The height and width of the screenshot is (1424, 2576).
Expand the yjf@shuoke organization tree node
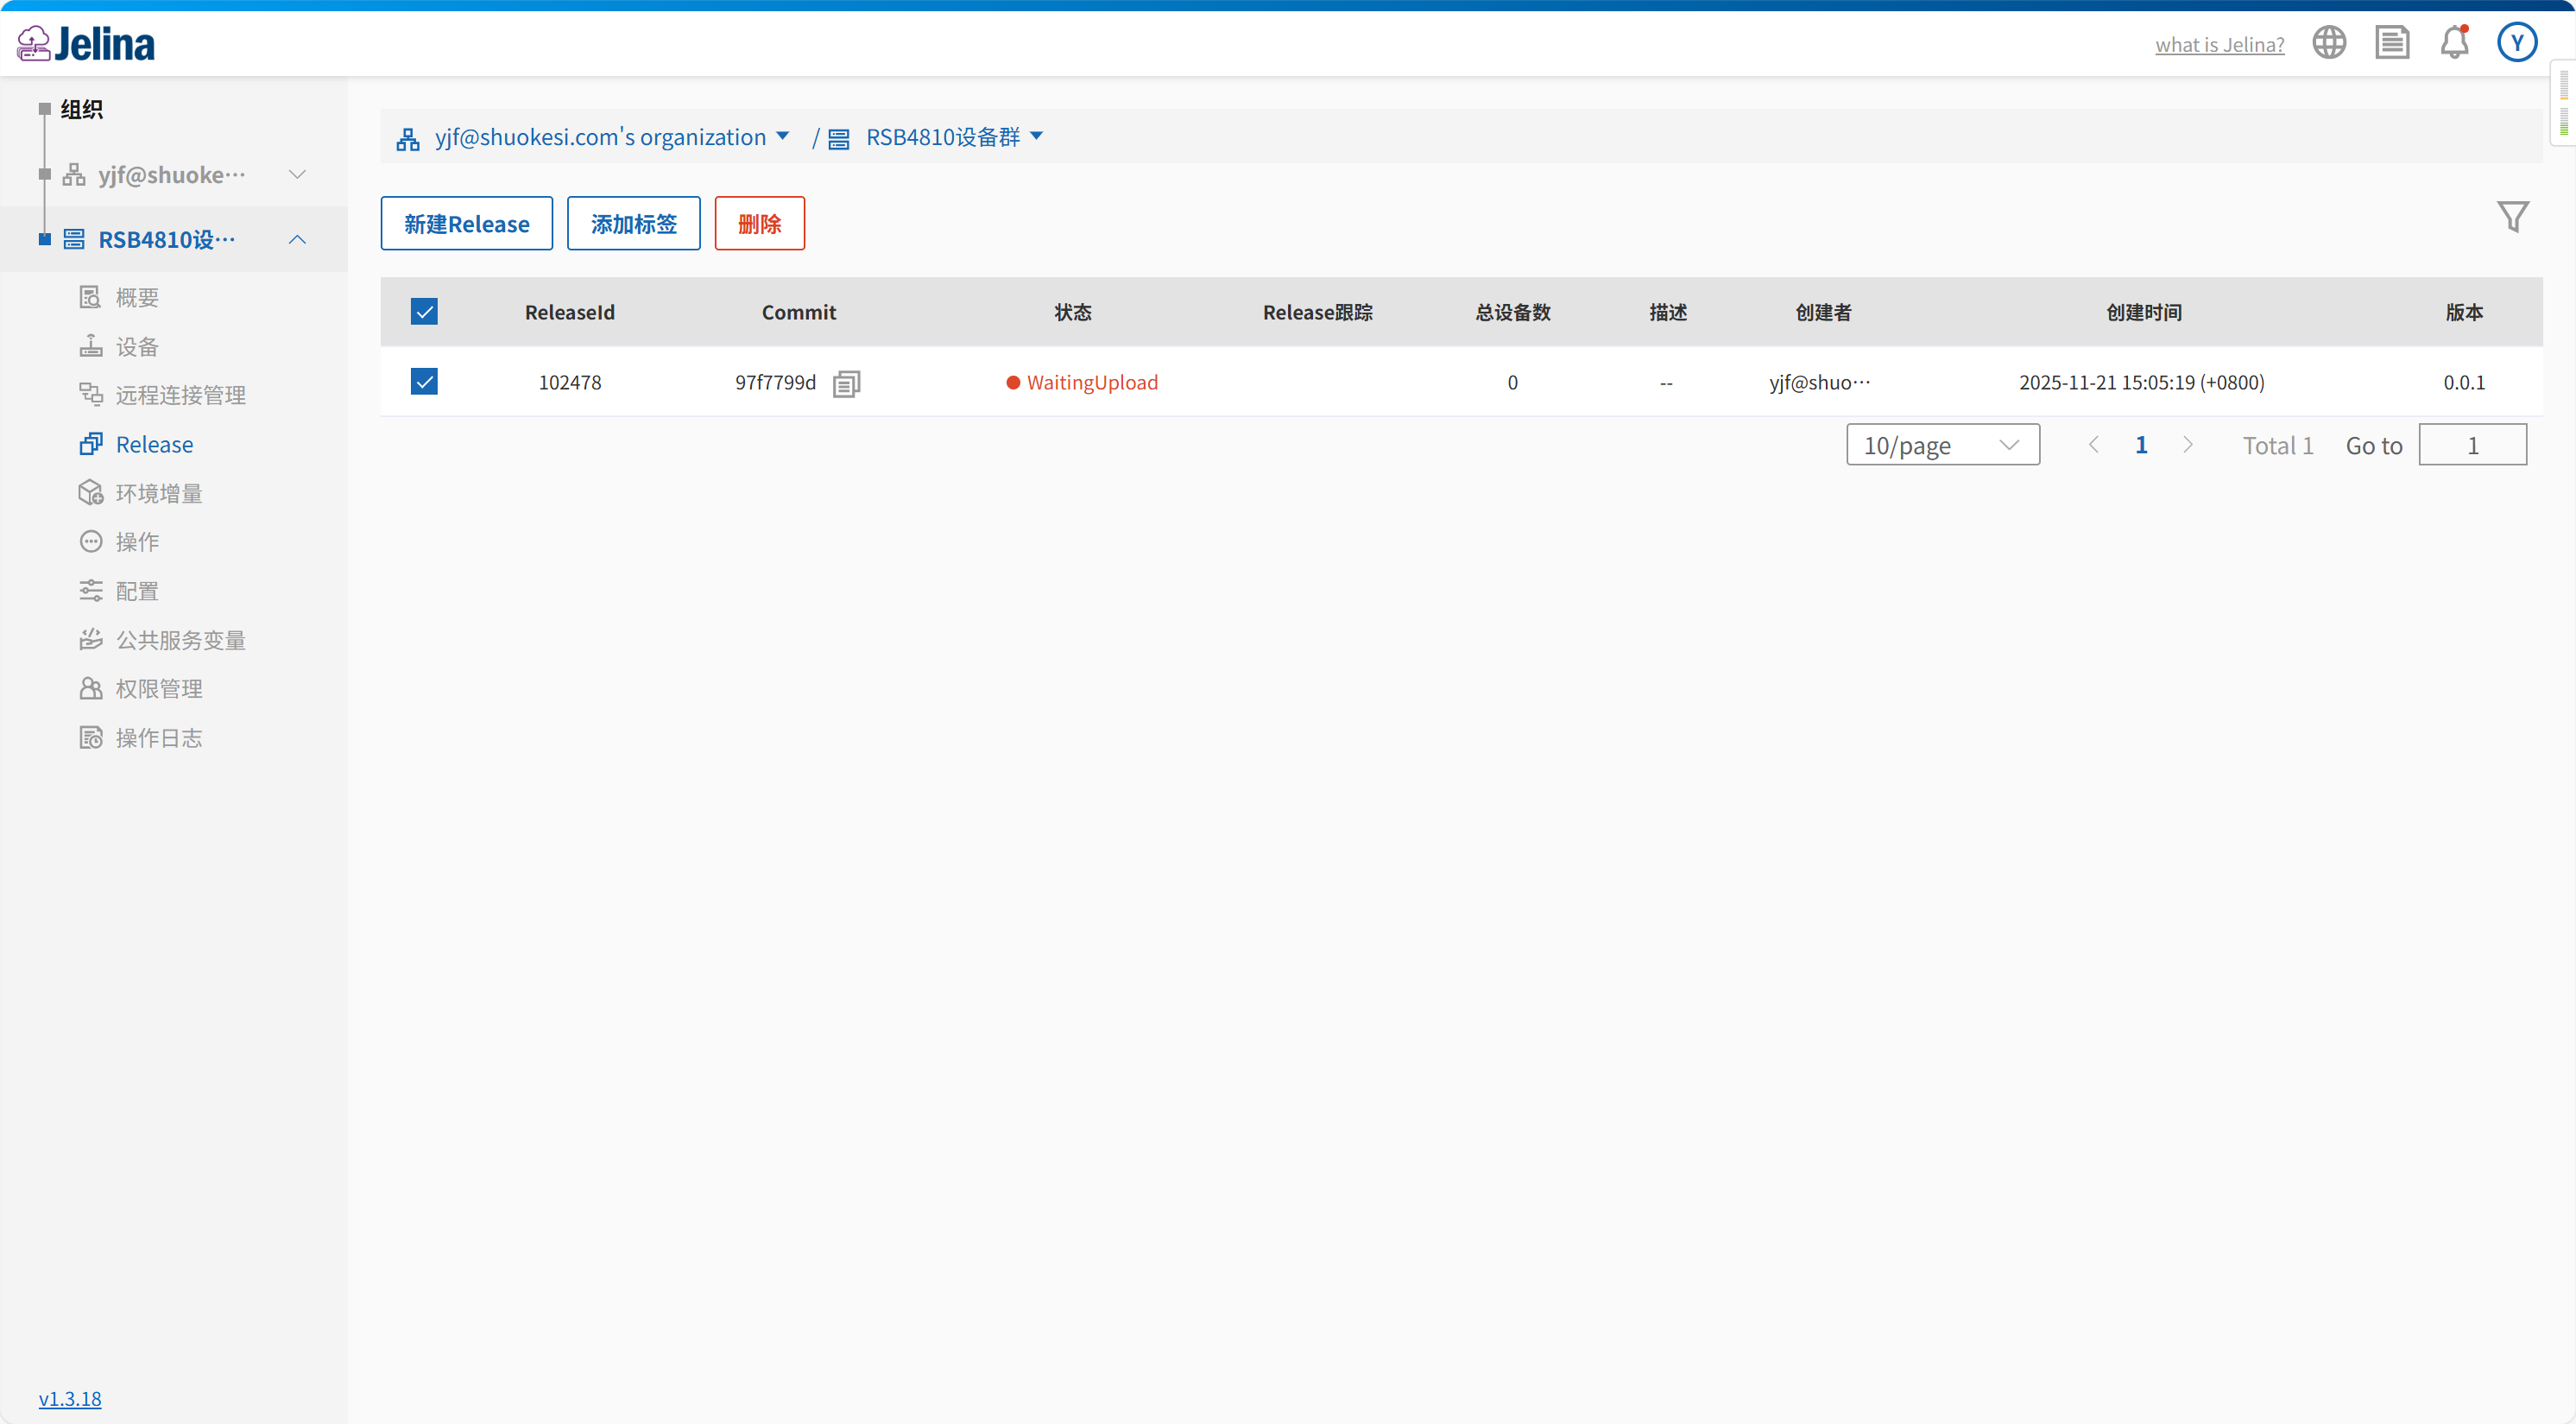pos(297,175)
